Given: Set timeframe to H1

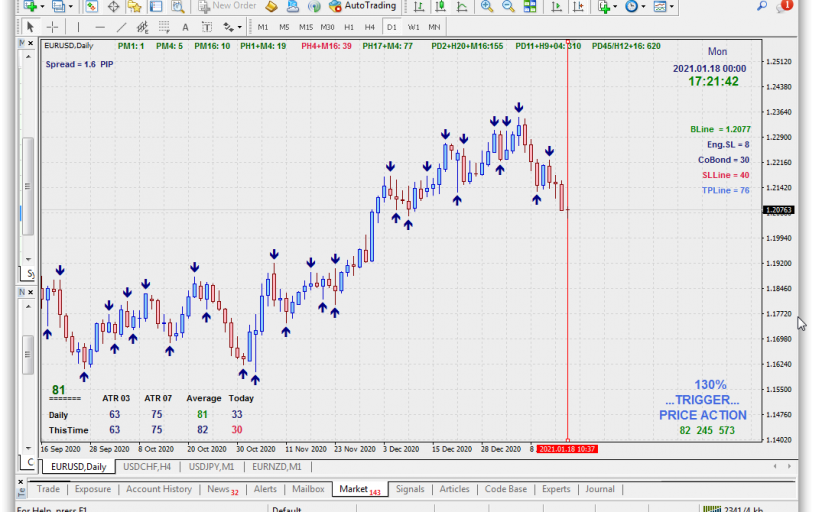Looking at the screenshot, I should click(349, 27).
